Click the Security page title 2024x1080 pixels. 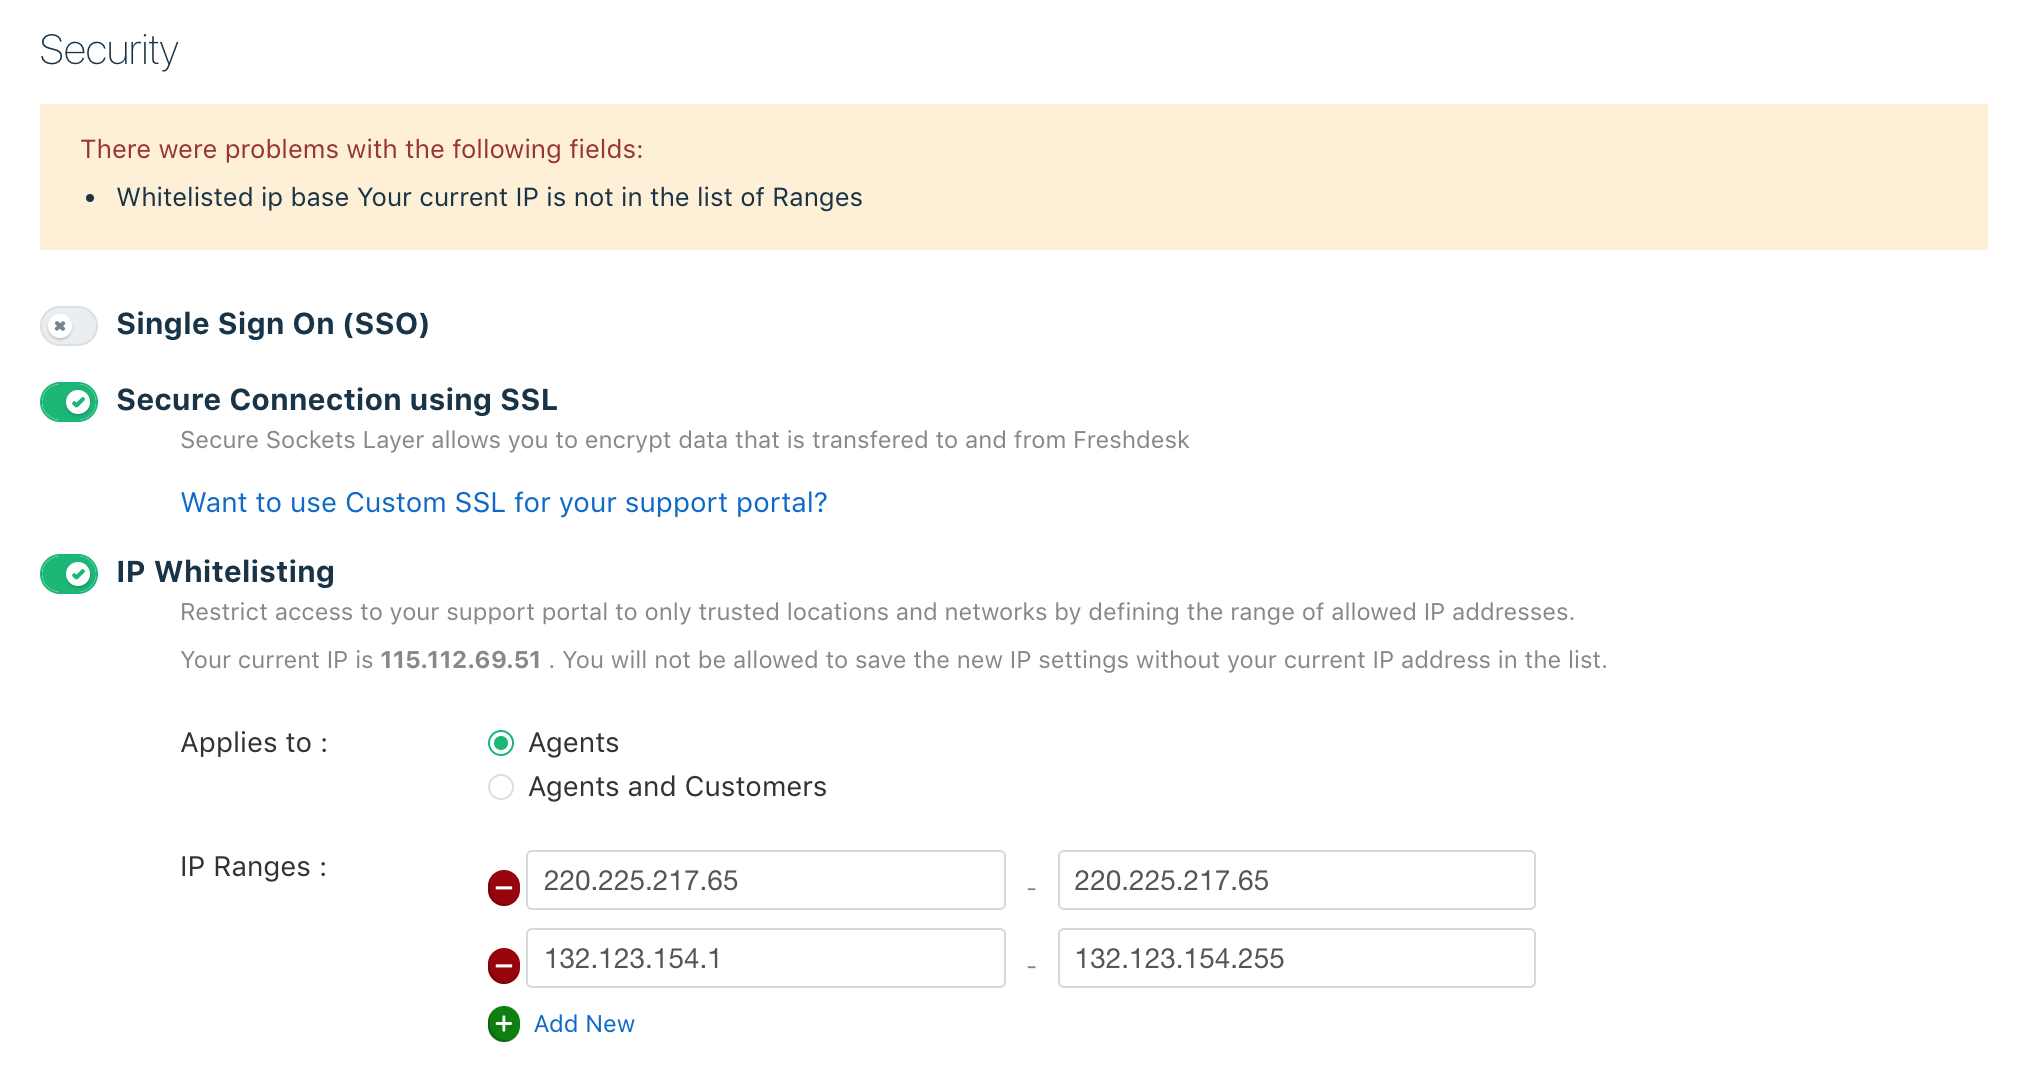[108, 50]
